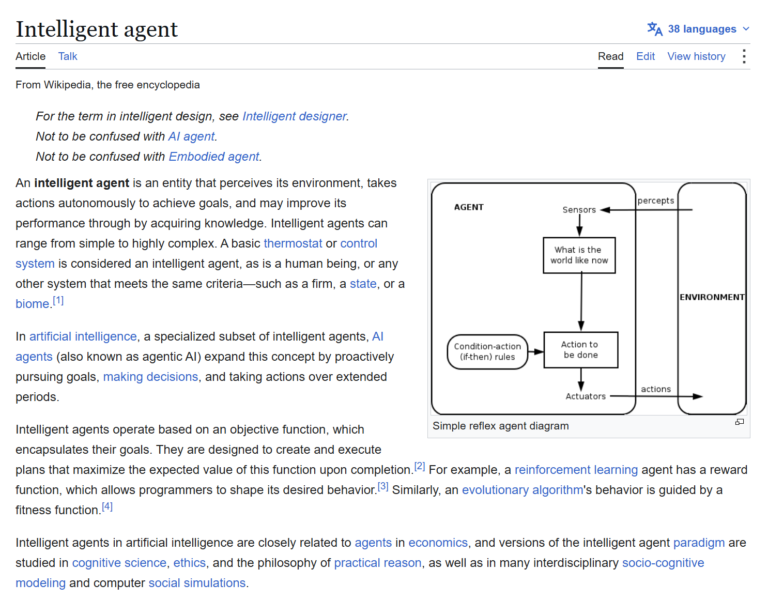Follow the Intelligent designer link
768x600 pixels.
click(x=294, y=116)
